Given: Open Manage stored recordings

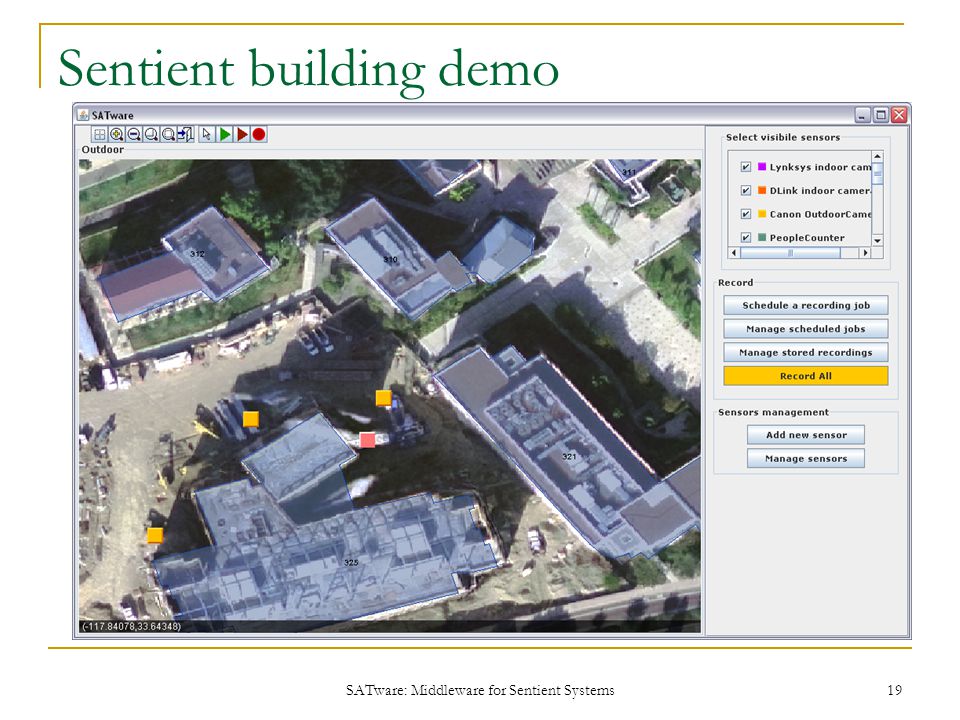Looking at the screenshot, I should [806, 352].
